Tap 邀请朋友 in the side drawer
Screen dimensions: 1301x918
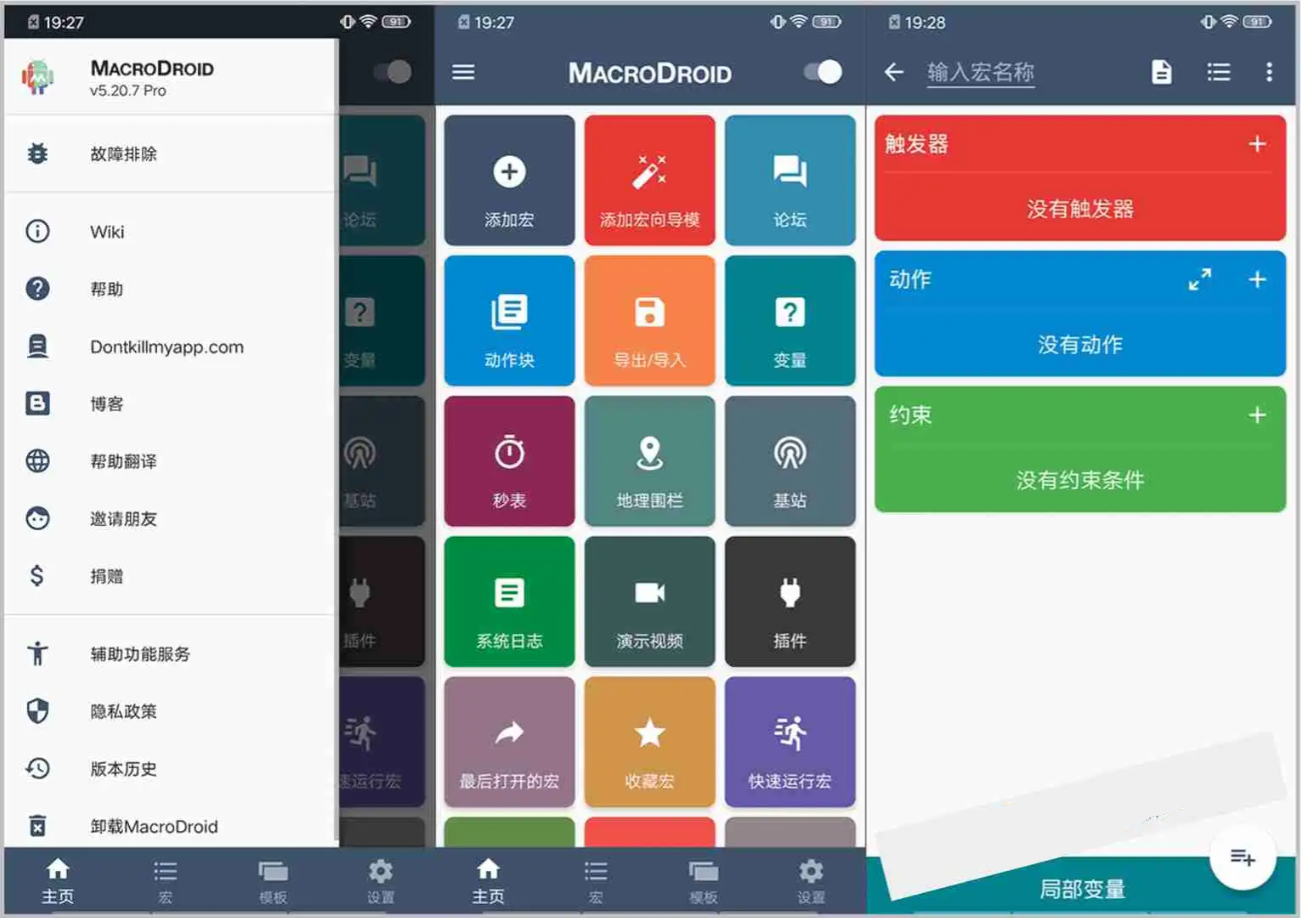point(170,519)
